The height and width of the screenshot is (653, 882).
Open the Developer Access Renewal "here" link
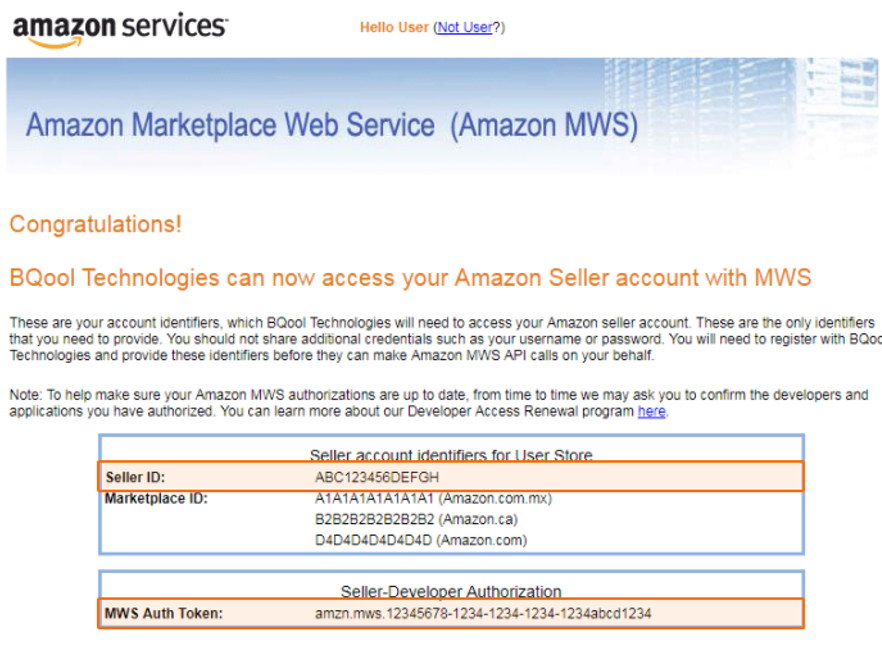pyautogui.click(x=651, y=411)
